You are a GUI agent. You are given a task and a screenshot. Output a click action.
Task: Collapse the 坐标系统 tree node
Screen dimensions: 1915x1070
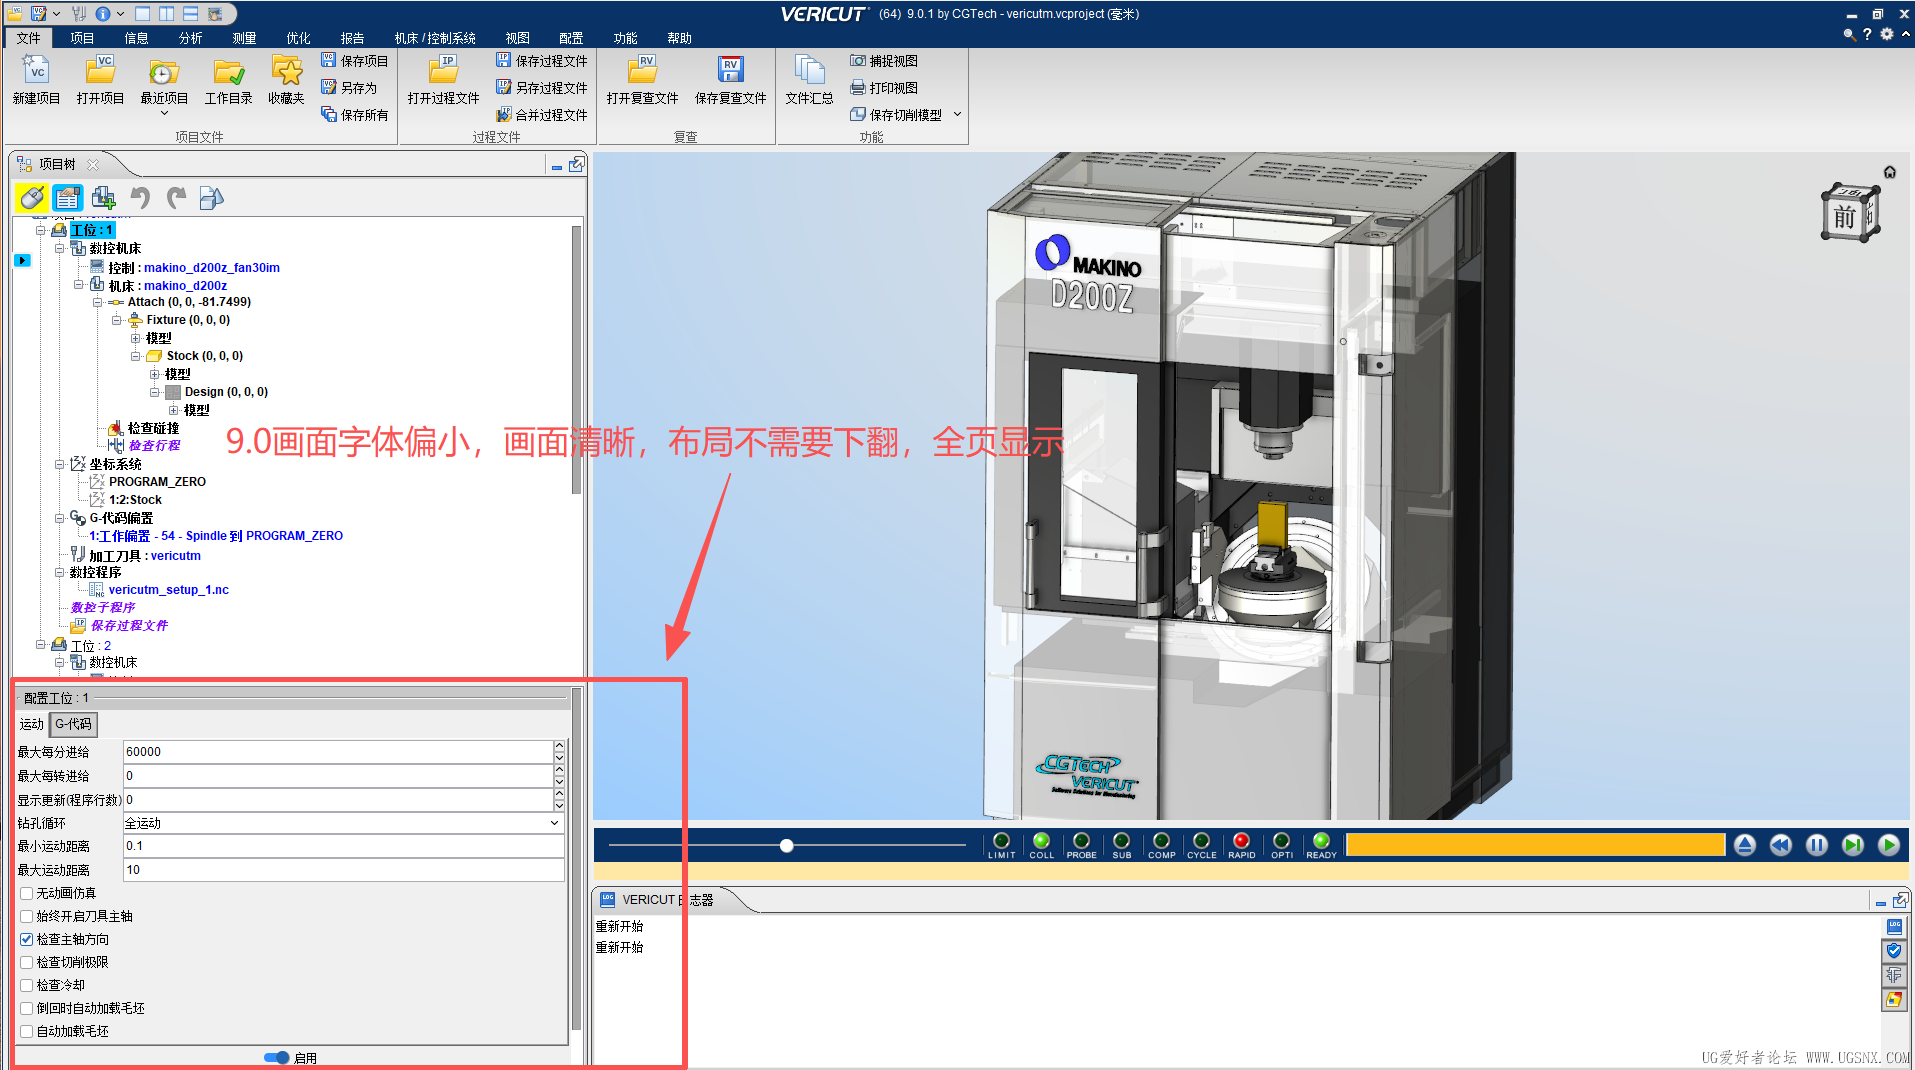point(60,464)
